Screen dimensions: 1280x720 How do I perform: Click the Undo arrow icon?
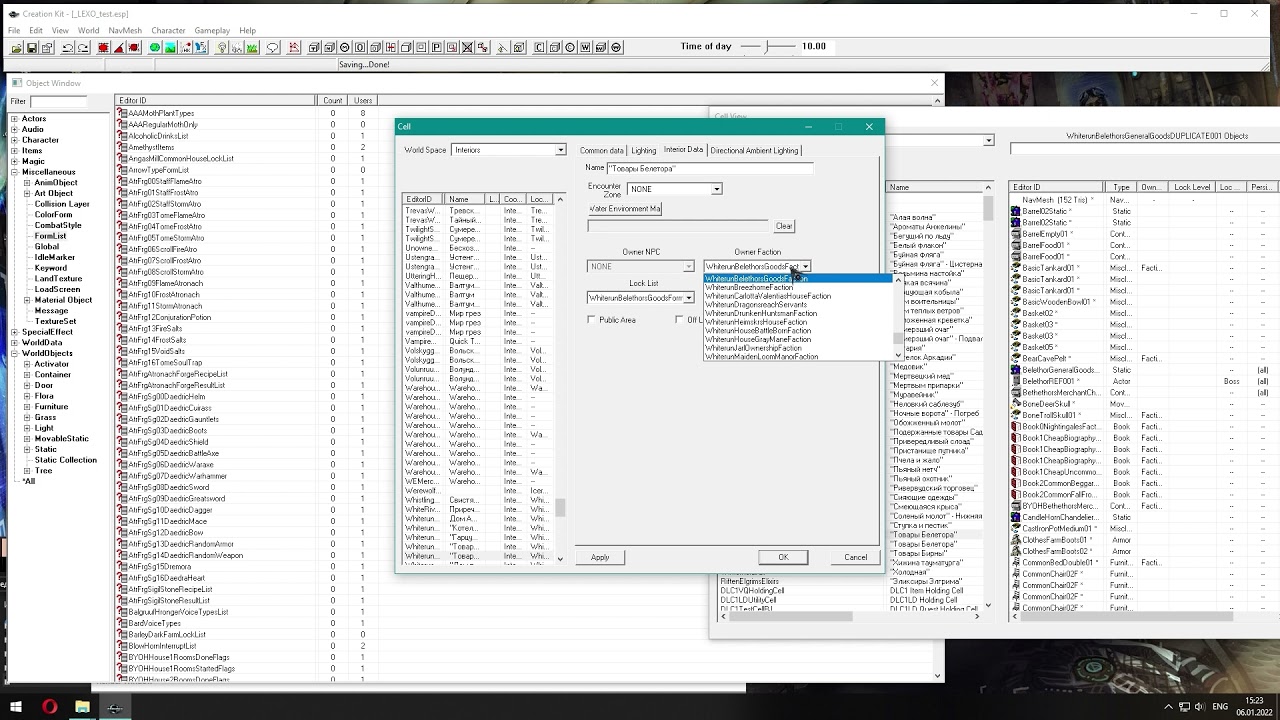point(68,47)
